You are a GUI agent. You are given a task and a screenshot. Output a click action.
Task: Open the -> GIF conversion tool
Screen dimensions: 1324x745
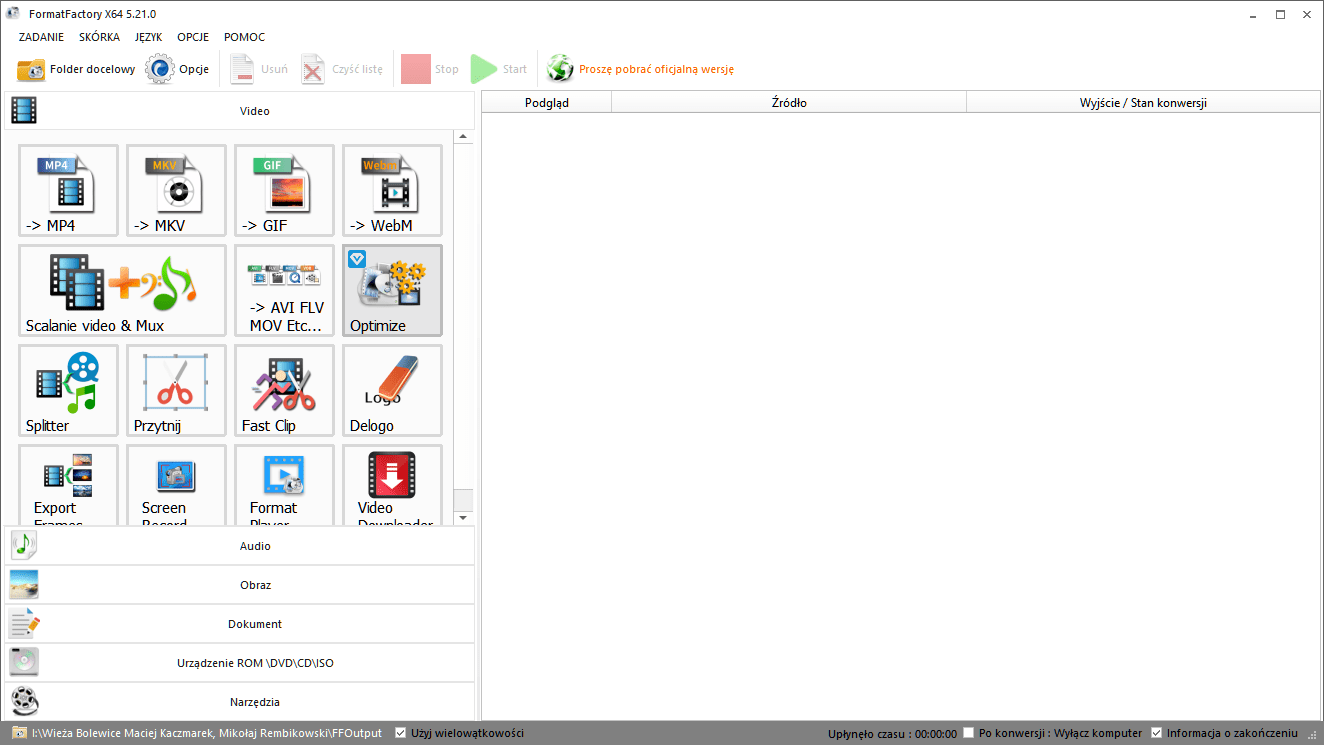coord(284,190)
